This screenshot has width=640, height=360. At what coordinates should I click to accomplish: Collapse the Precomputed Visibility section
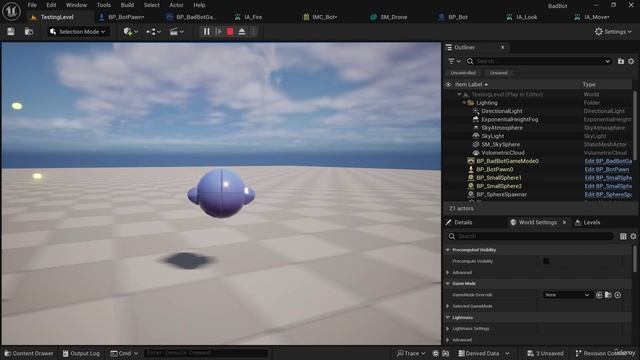448,250
